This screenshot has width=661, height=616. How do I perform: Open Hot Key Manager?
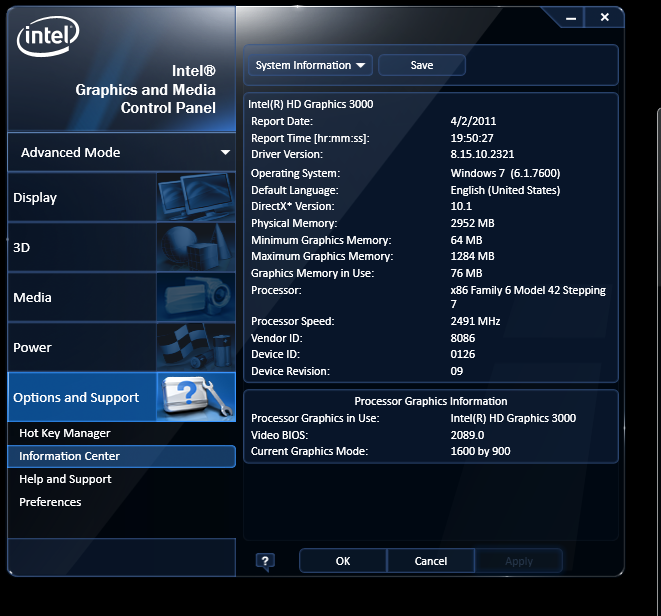(x=65, y=433)
